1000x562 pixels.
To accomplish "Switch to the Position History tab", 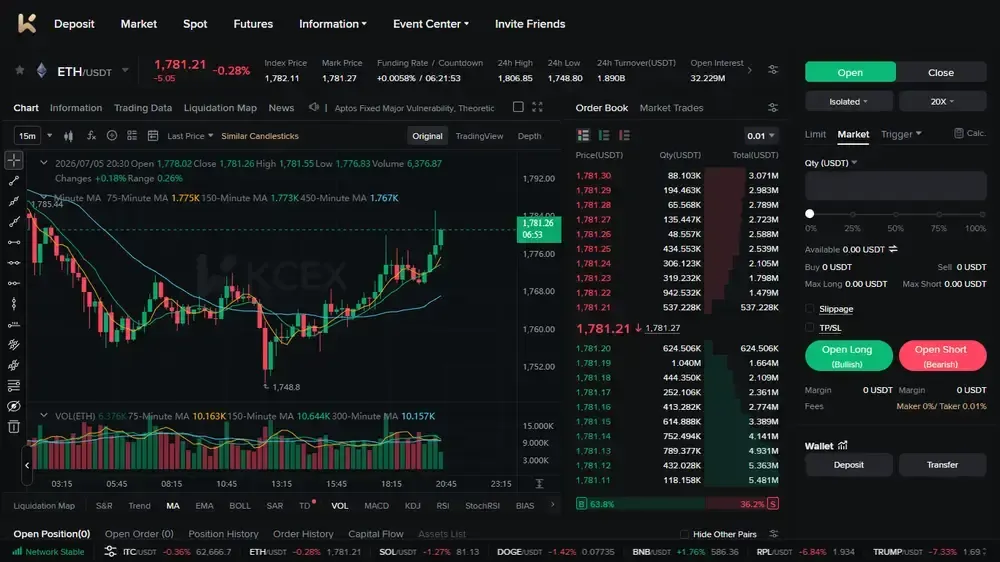I will [223, 534].
